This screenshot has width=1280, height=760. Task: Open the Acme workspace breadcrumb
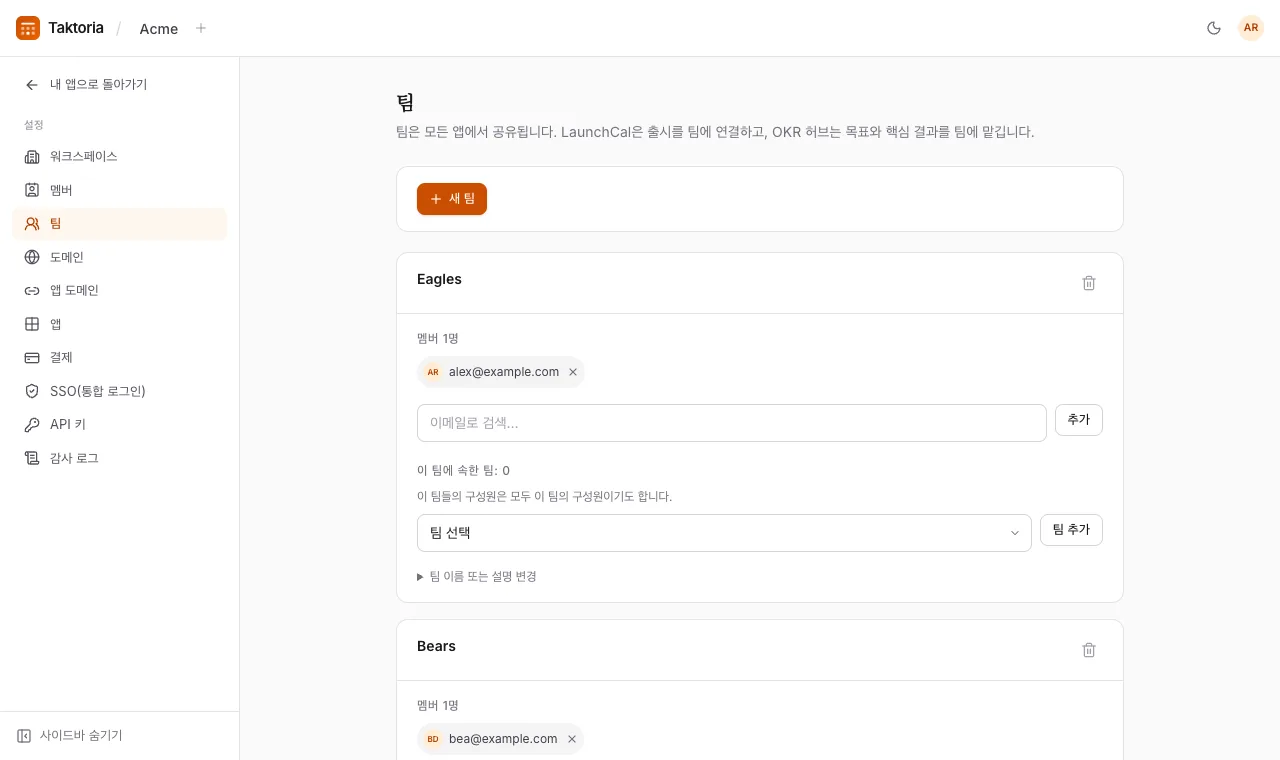pyautogui.click(x=159, y=29)
